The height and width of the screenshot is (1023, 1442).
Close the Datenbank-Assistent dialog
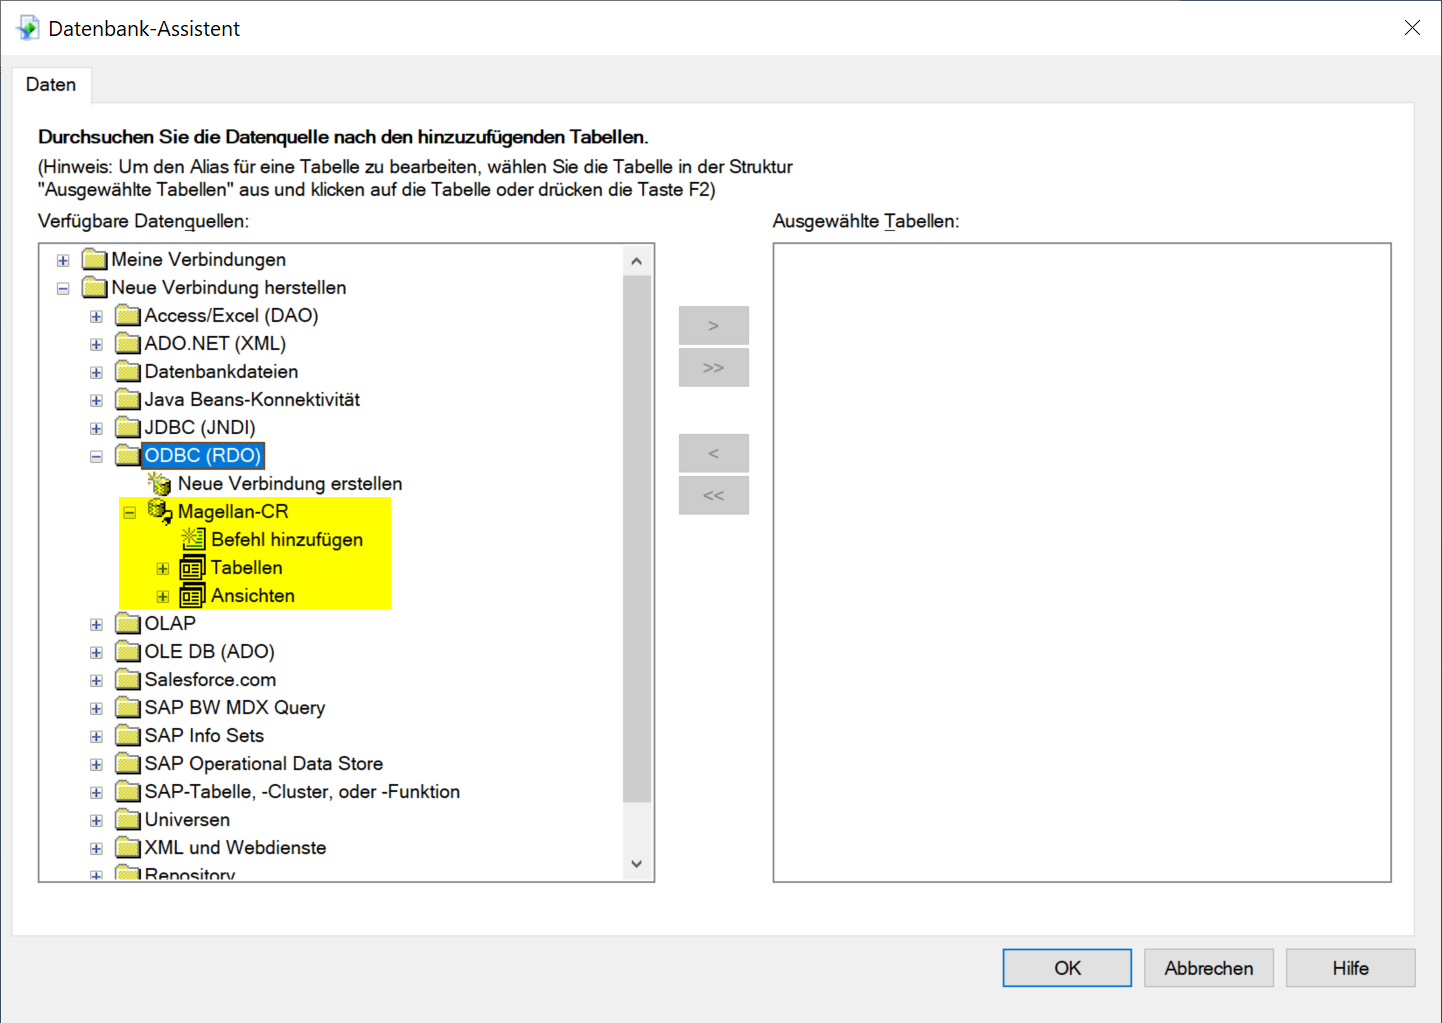click(1412, 28)
